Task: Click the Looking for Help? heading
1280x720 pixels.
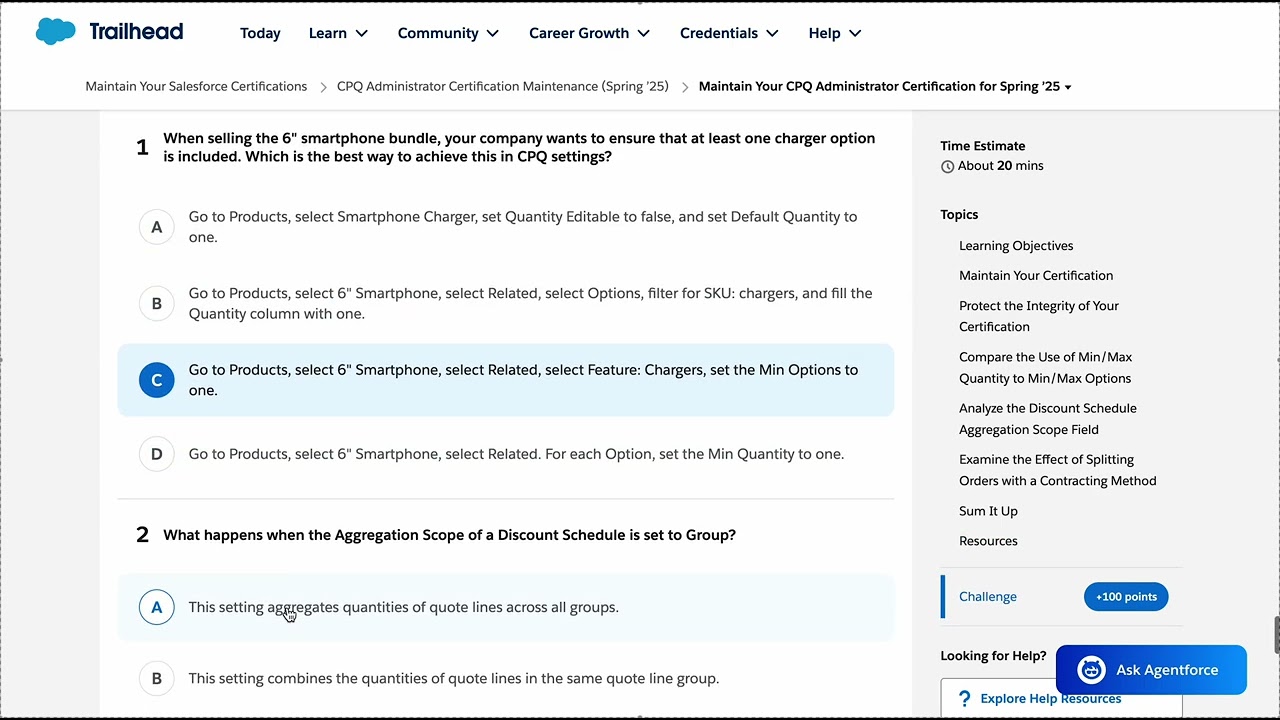Action: [993, 656]
